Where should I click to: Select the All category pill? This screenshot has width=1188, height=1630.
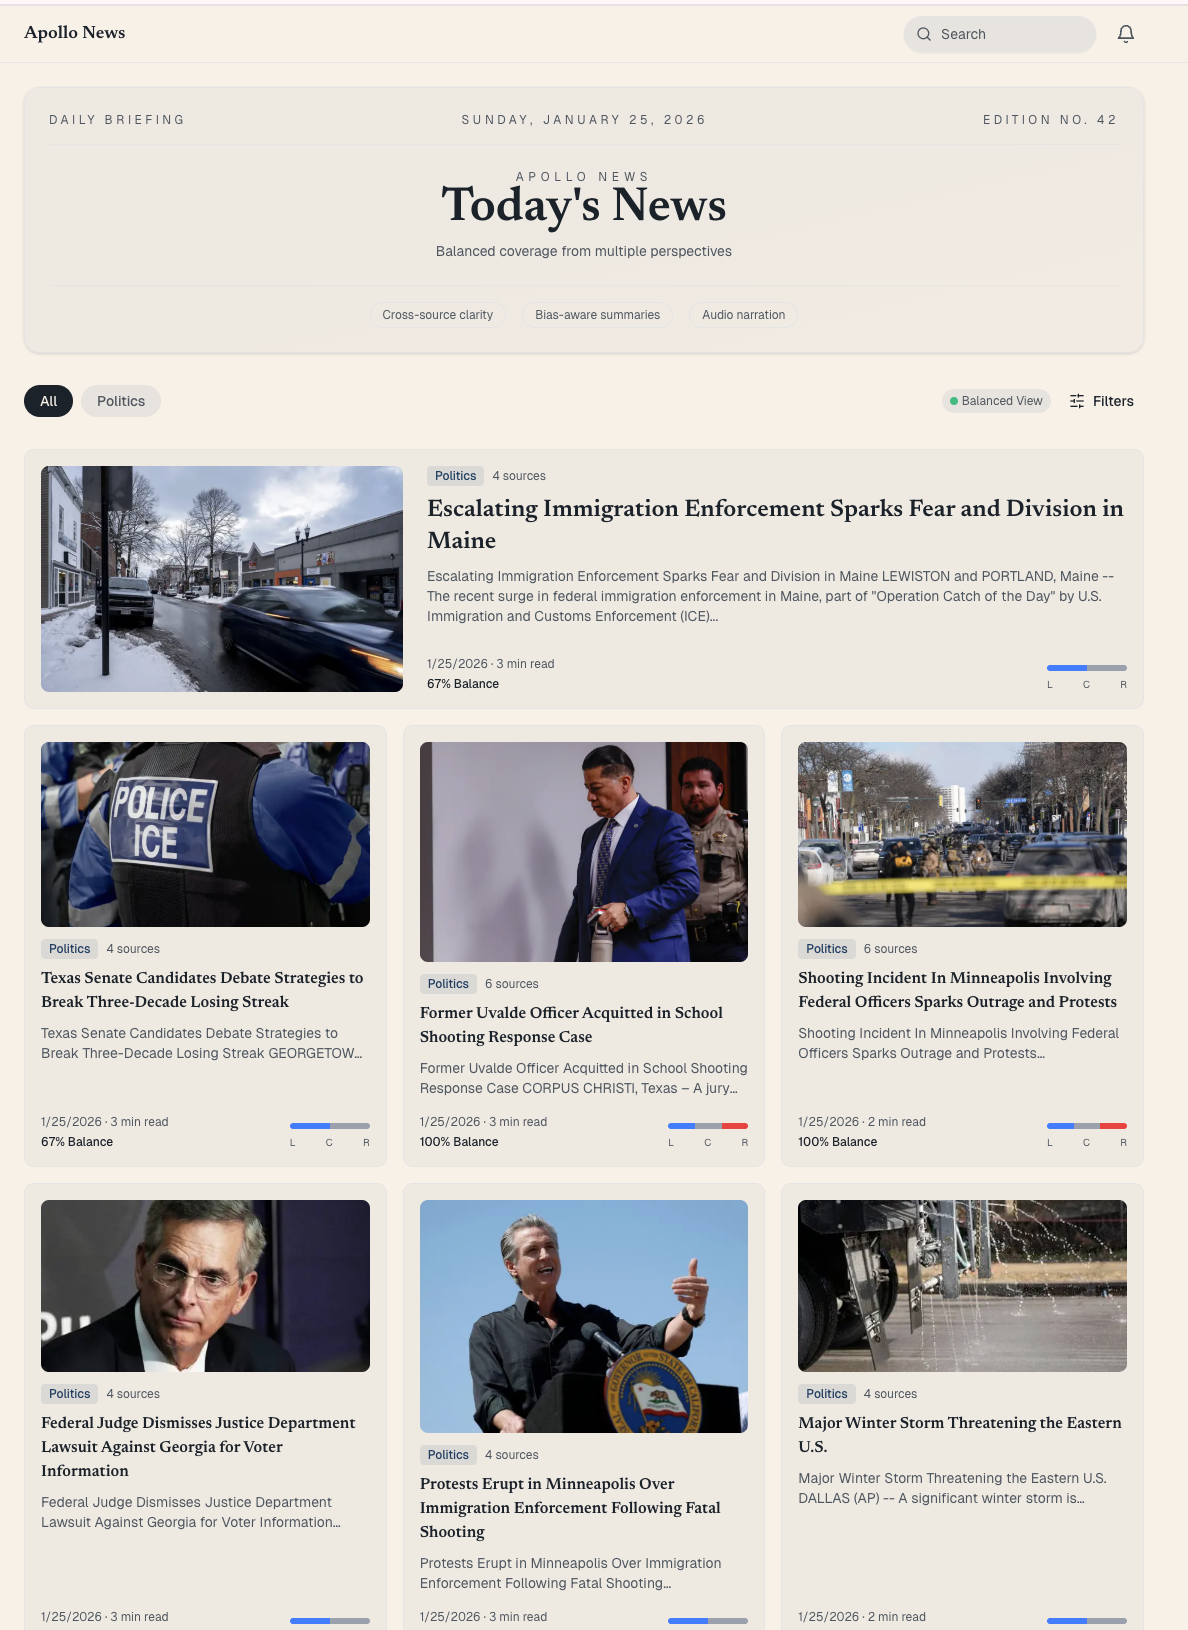click(48, 401)
